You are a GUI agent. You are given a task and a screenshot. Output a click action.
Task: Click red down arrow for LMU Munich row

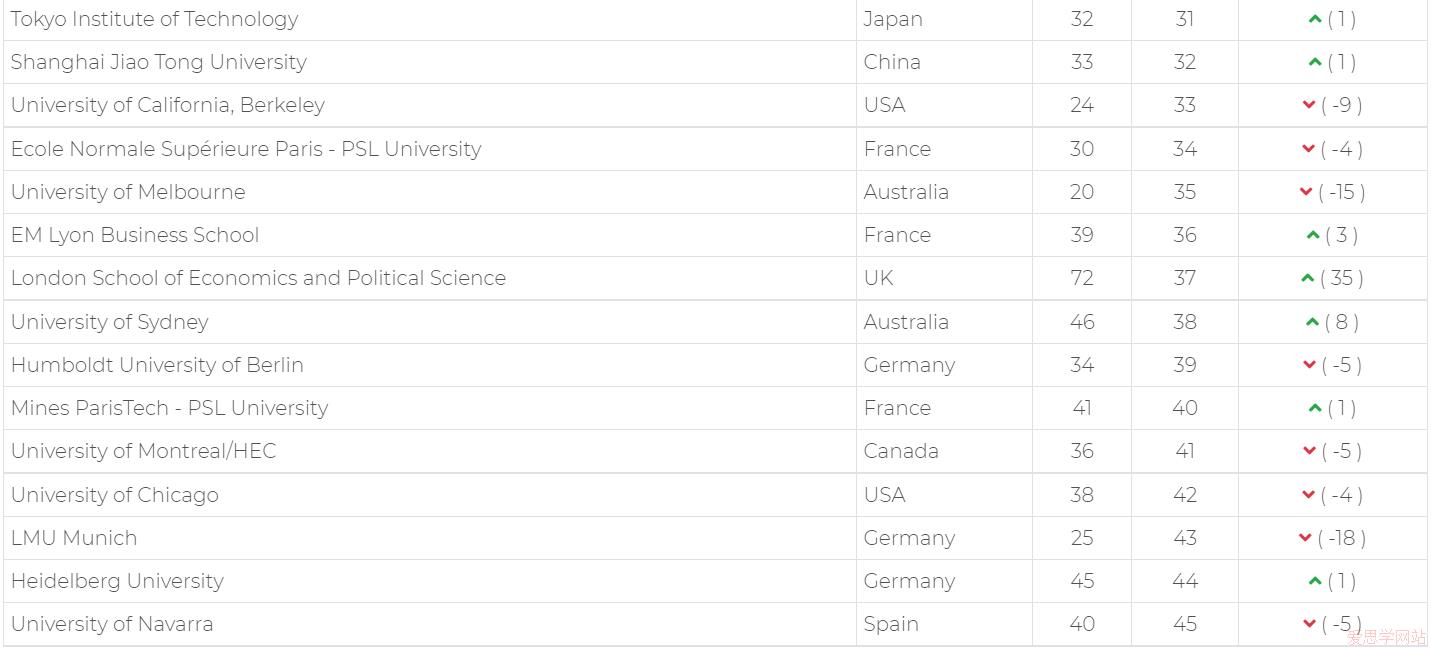click(1305, 538)
